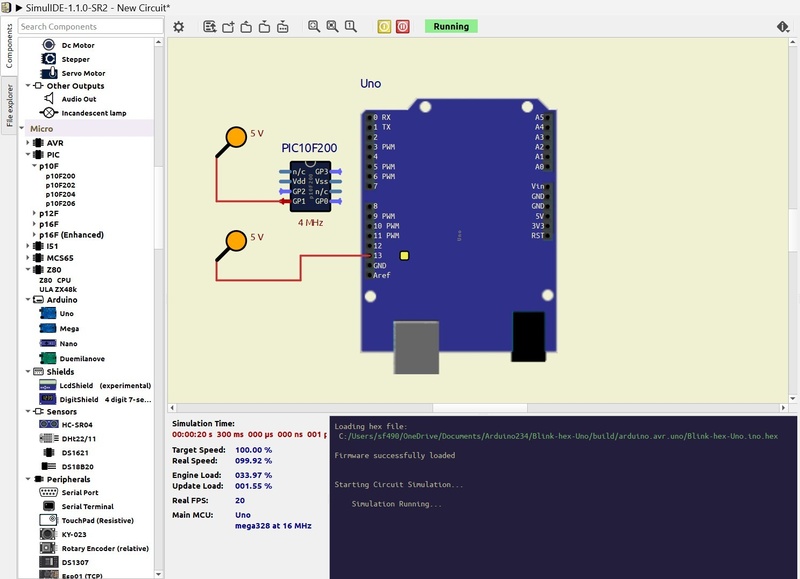Click the circuit canvas horizontal scrollbar

click(x=480, y=408)
